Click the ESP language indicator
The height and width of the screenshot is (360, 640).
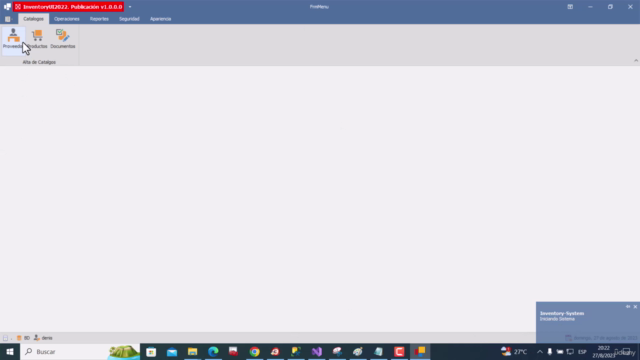click(582, 351)
